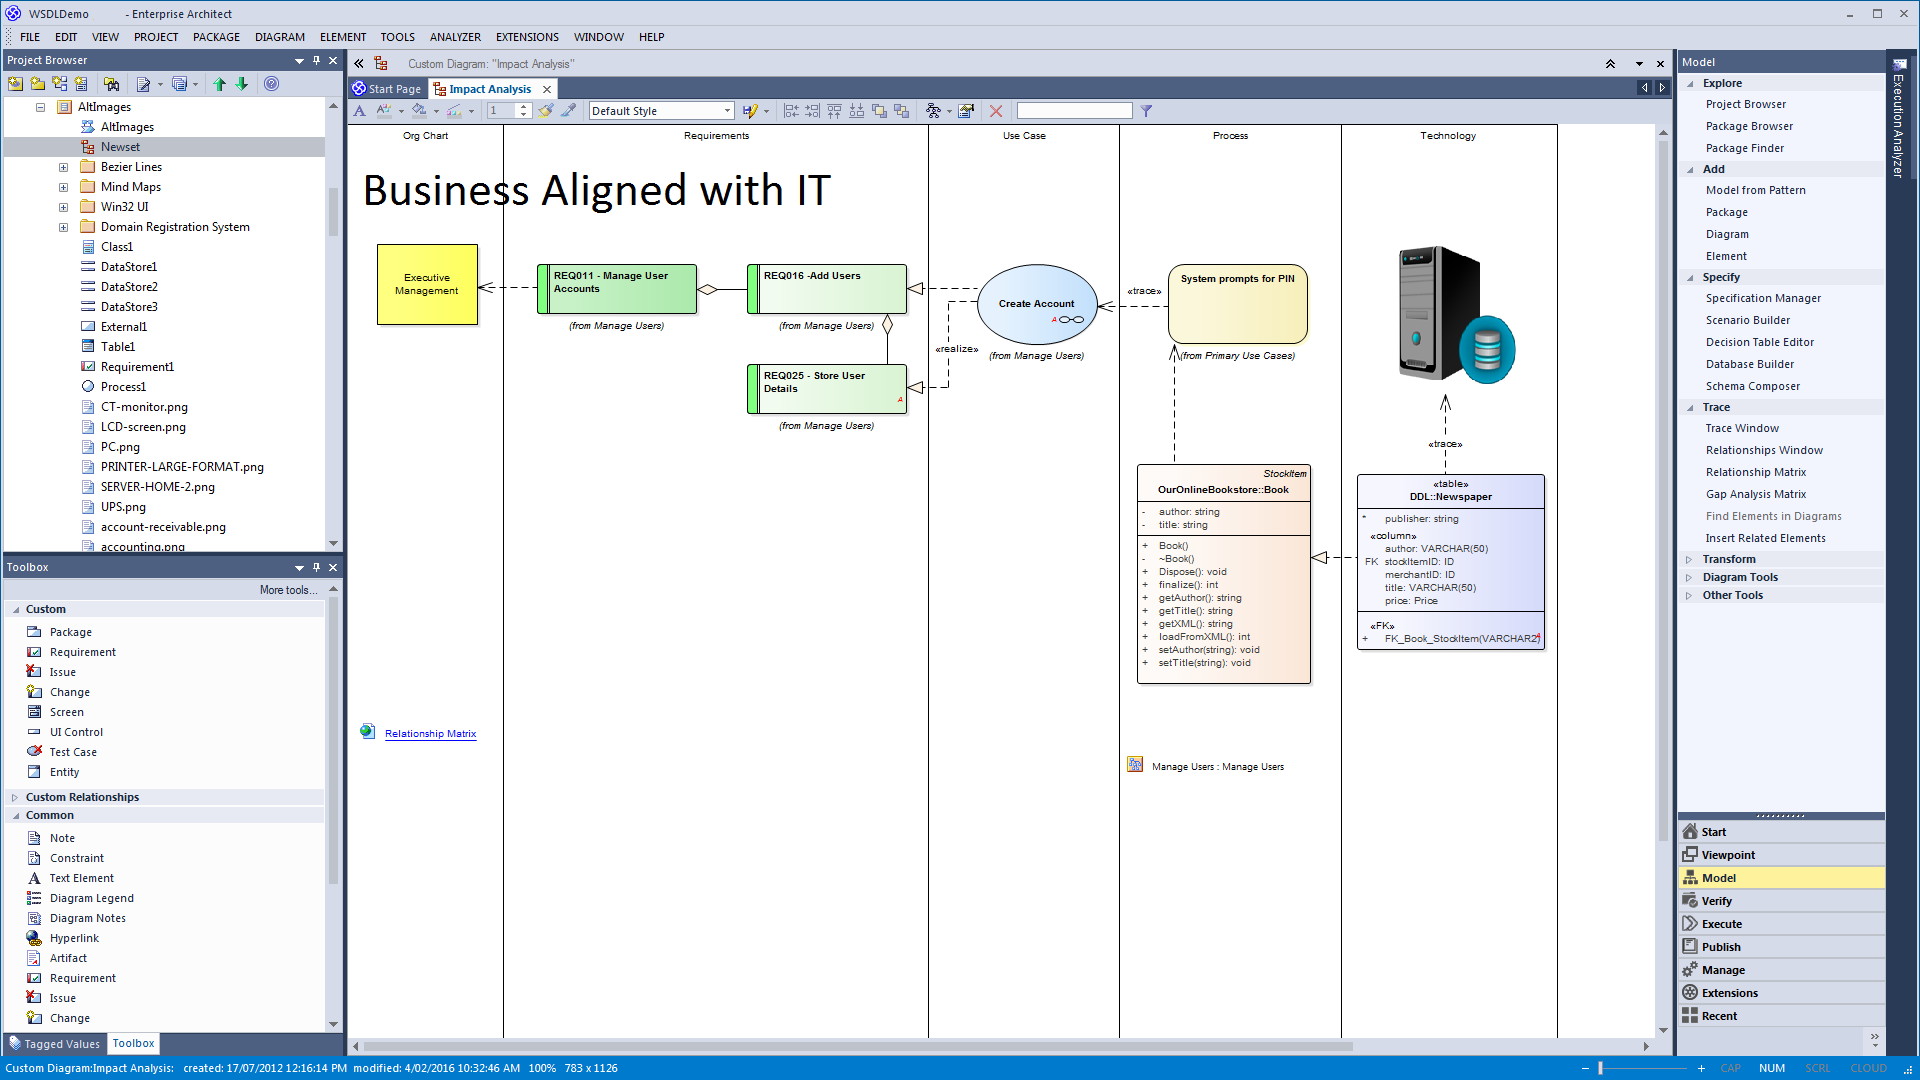Viewport: 1920px width, 1080px height.
Task: Select the eyedropper format picker icon
Action: (568, 111)
